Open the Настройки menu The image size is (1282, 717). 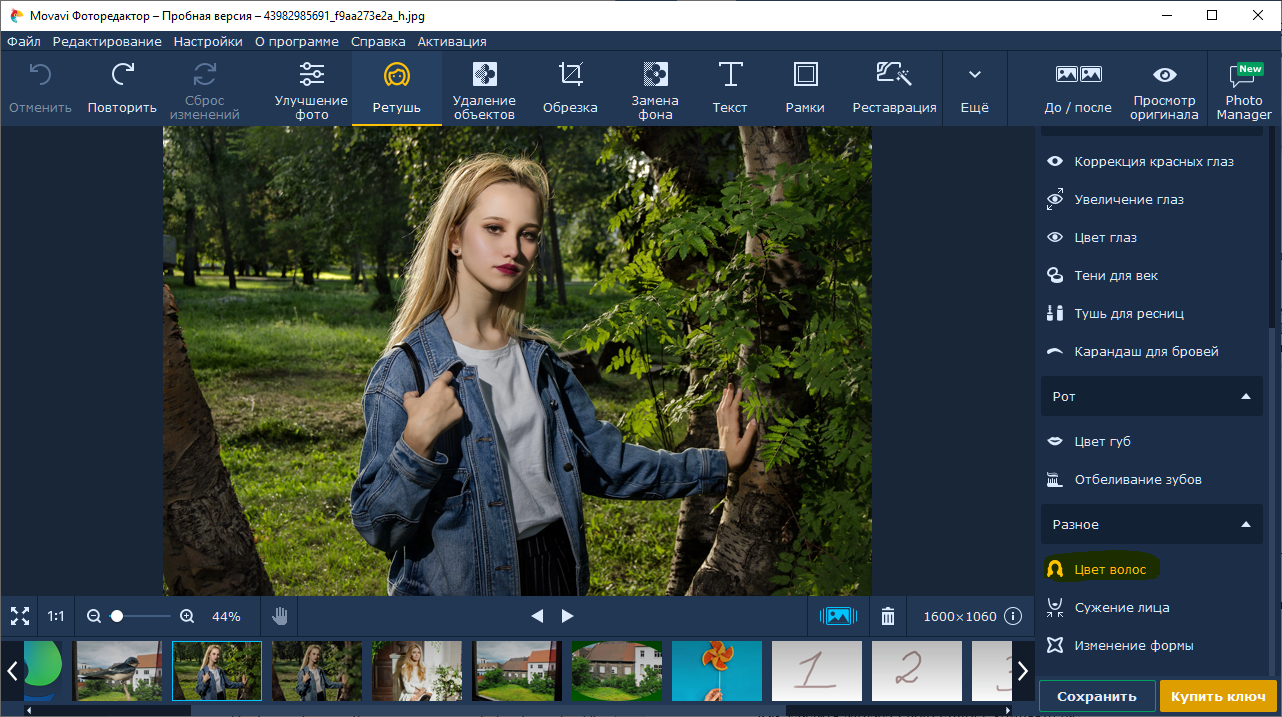point(208,41)
